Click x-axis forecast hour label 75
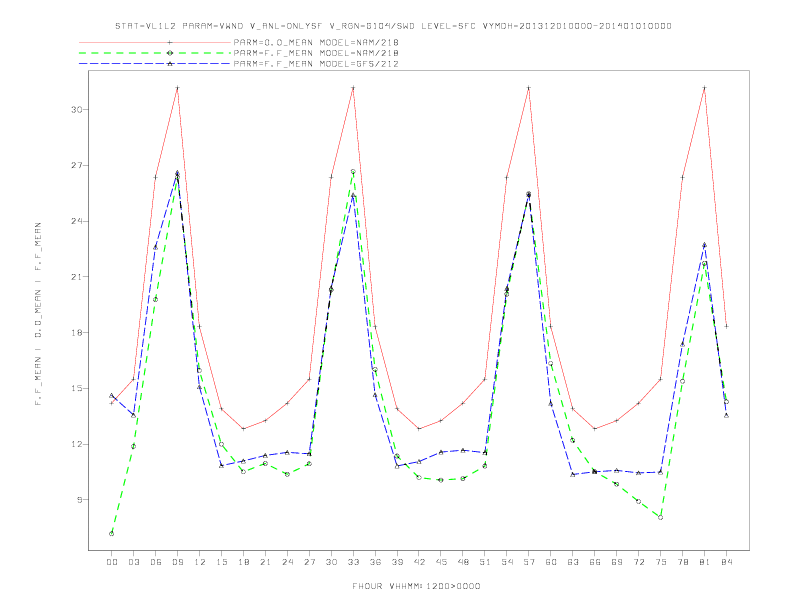The width and height of the screenshot is (792, 612). click(x=661, y=562)
